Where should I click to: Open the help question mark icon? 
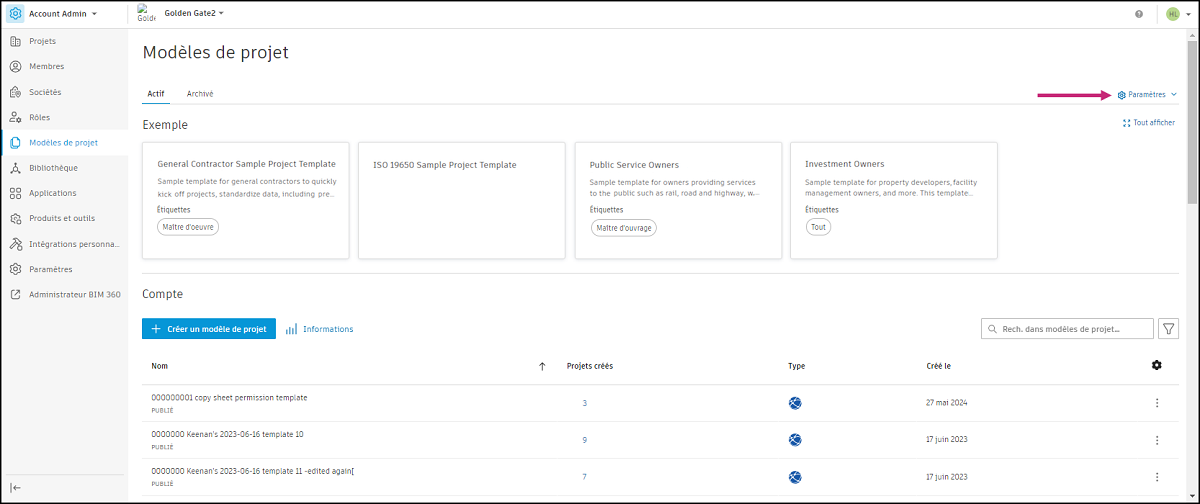click(1139, 14)
